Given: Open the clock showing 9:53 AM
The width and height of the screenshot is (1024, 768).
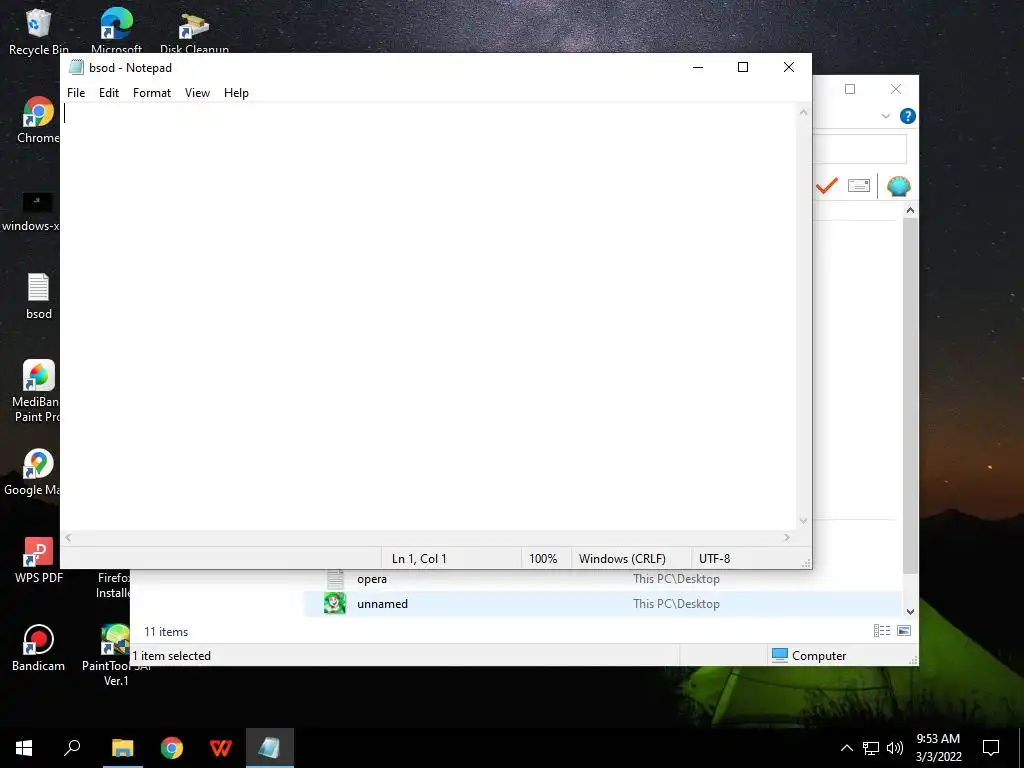Looking at the screenshot, I should click(938, 748).
